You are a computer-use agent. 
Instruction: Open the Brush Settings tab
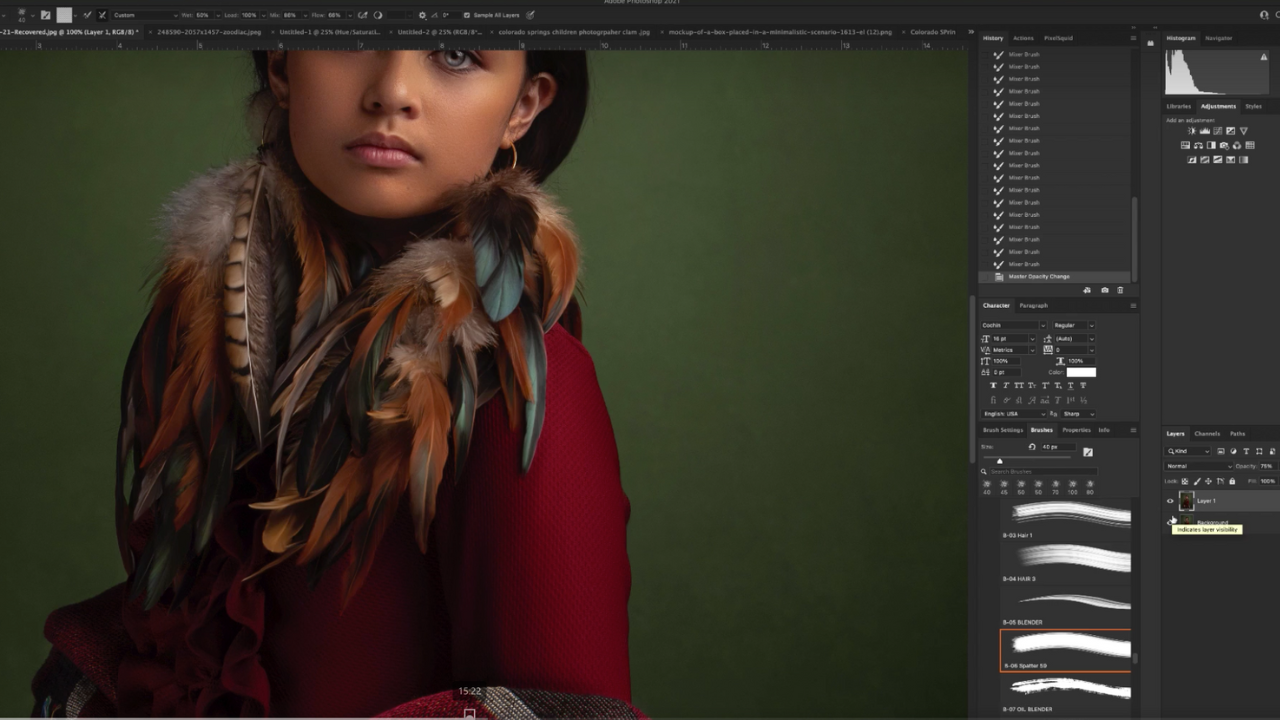[1002, 430]
